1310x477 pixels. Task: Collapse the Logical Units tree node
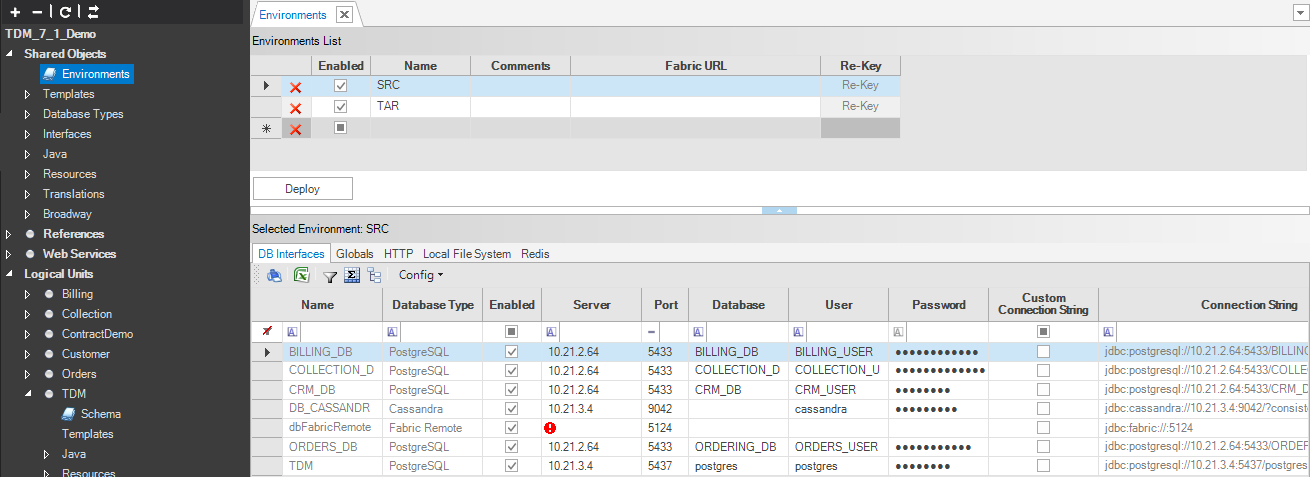click(10, 274)
